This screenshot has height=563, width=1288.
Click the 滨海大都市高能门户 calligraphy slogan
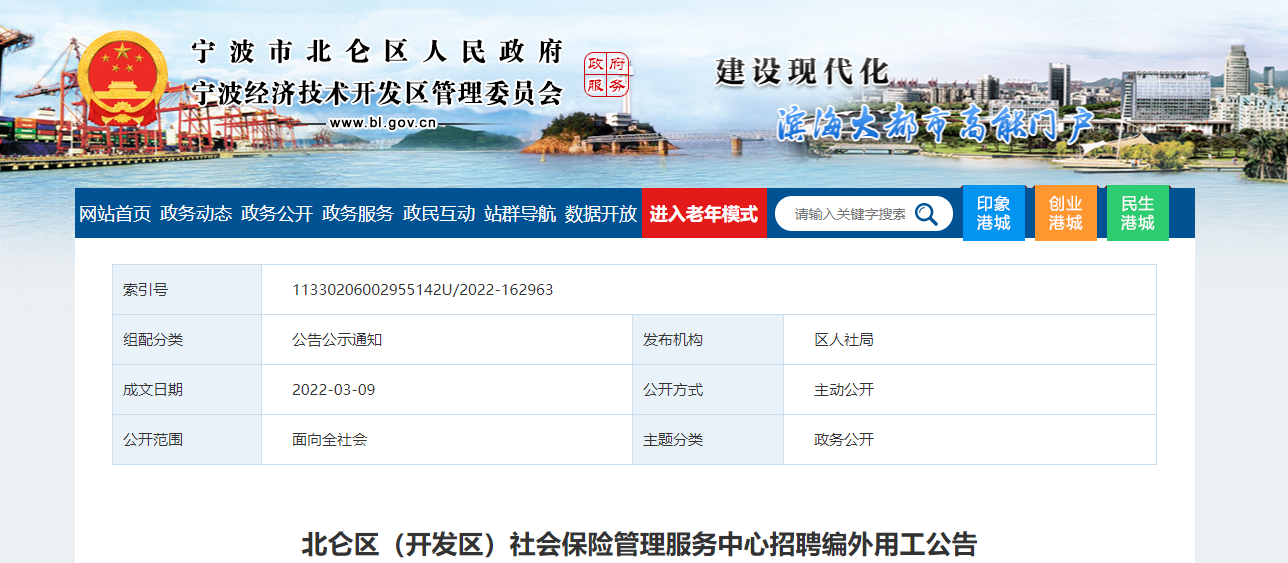click(936, 124)
